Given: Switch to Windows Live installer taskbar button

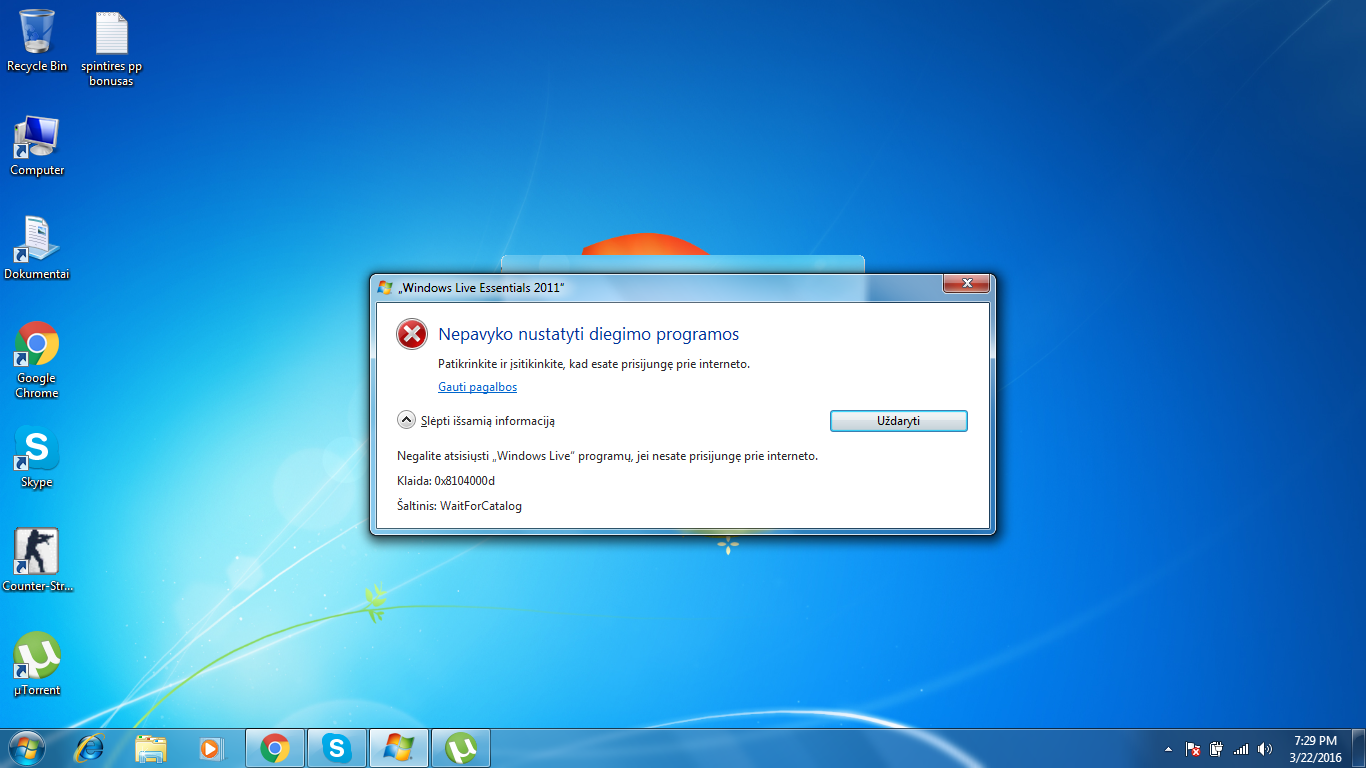Looking at the screenshot, I should 399,748.
